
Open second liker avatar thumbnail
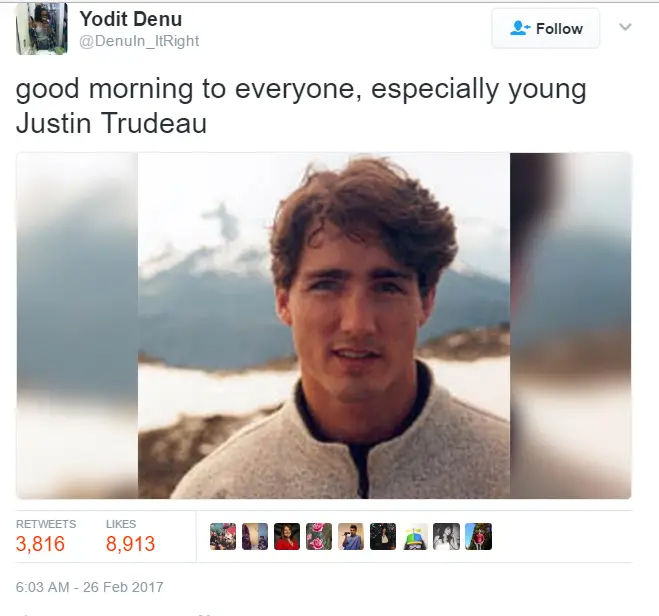[x=255, y=536]
